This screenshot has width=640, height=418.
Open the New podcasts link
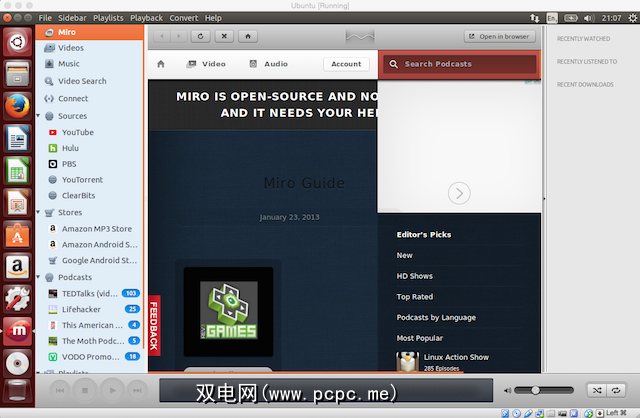(404, 256)
